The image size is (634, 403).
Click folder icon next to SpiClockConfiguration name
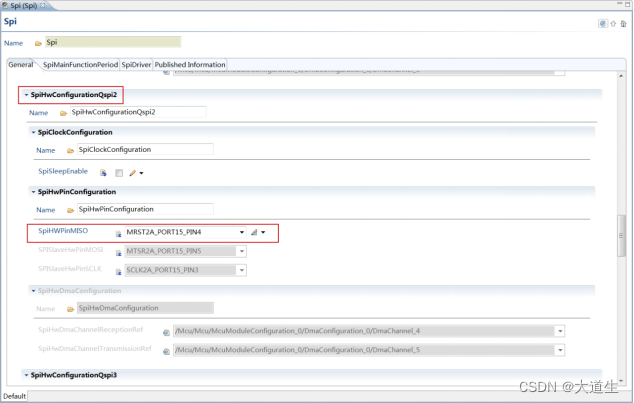pos(70,151)
